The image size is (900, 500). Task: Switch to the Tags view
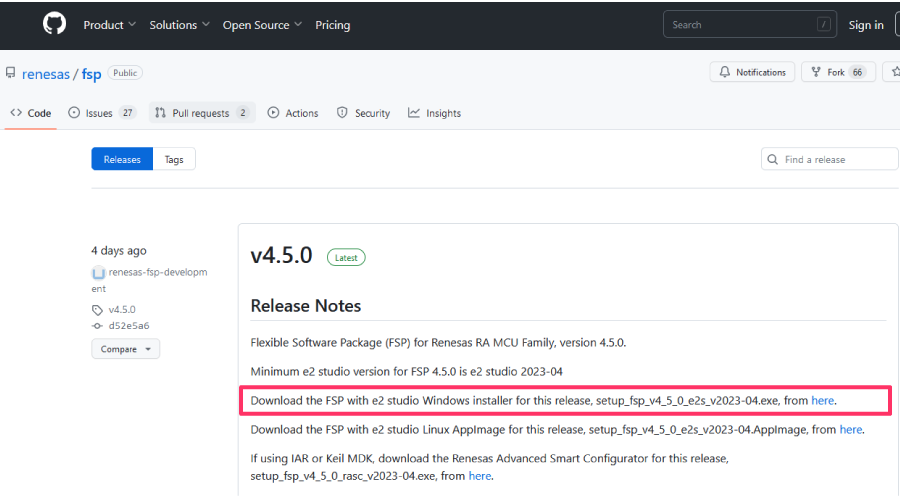pos(174,159)
